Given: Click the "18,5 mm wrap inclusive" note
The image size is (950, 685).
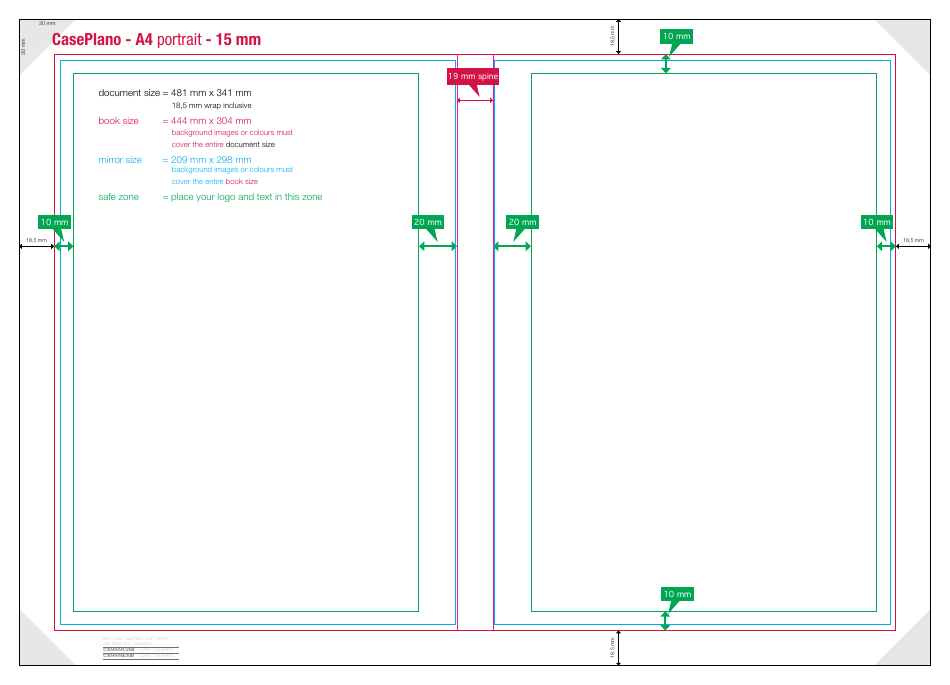Looking at the screenshot, I should (x=211, y=105).
